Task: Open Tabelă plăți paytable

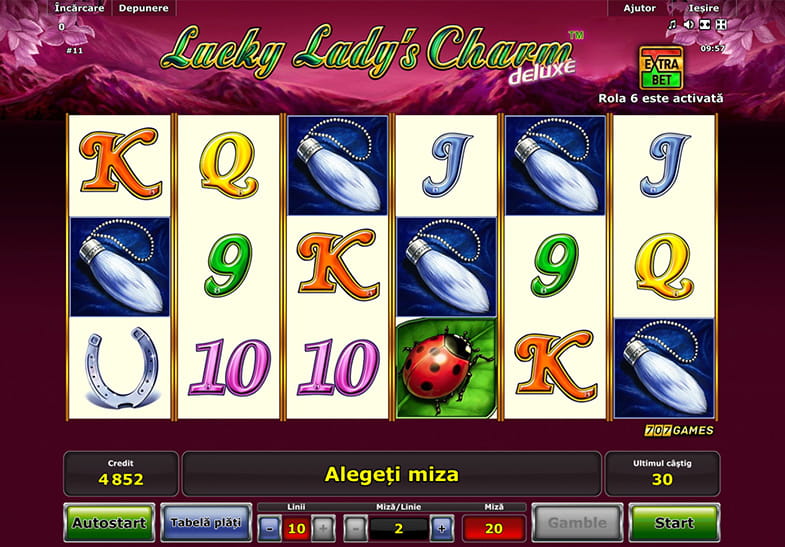Action: pos(206,522)
